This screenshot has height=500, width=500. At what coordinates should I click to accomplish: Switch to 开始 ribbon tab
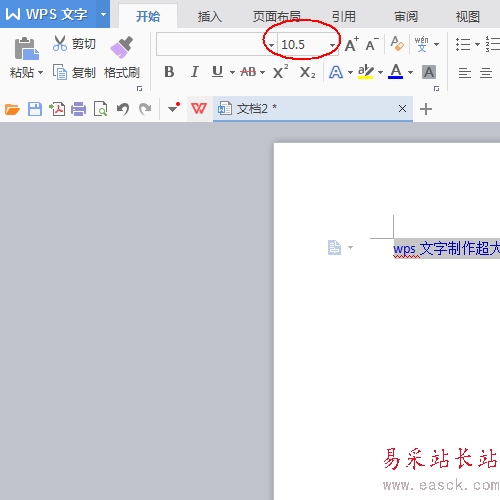pos(148,16)
